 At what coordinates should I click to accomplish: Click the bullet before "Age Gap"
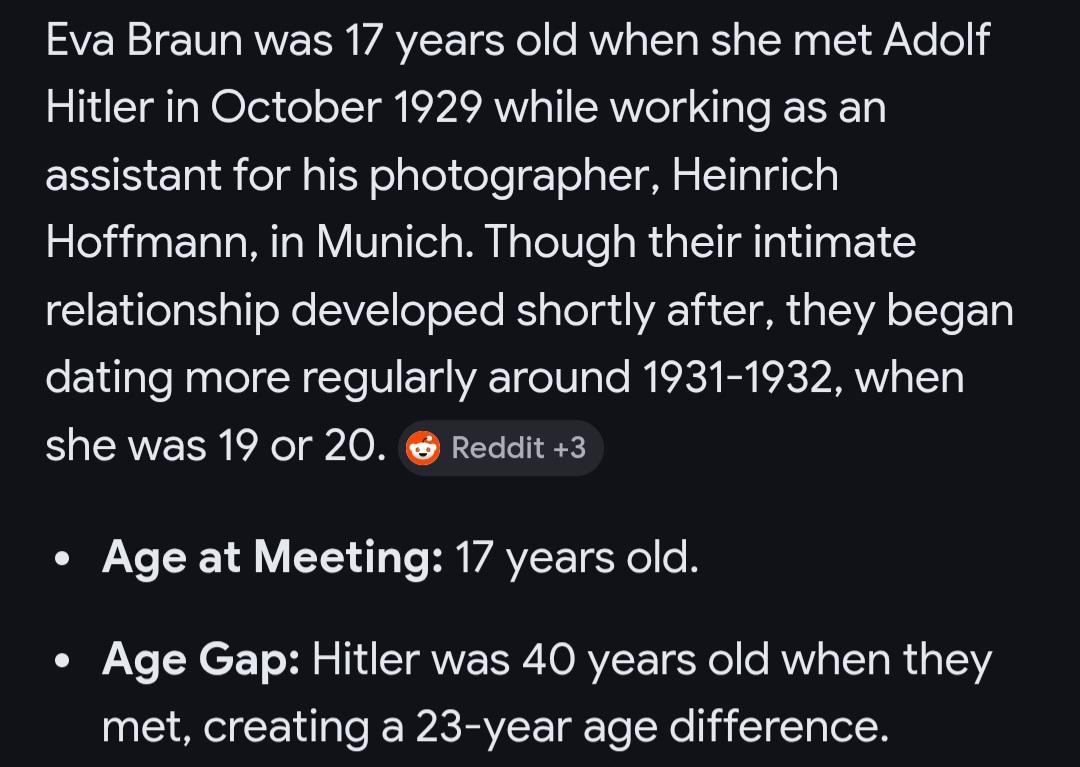click(x=64, y=662)
